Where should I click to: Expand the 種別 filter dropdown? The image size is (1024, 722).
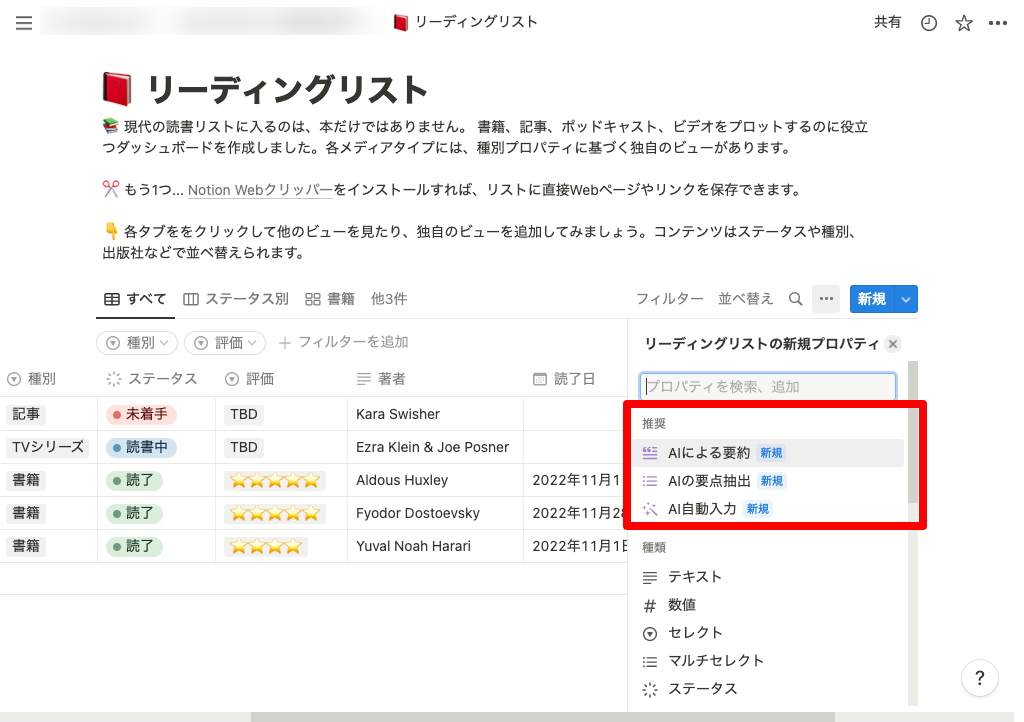point(137,343)
